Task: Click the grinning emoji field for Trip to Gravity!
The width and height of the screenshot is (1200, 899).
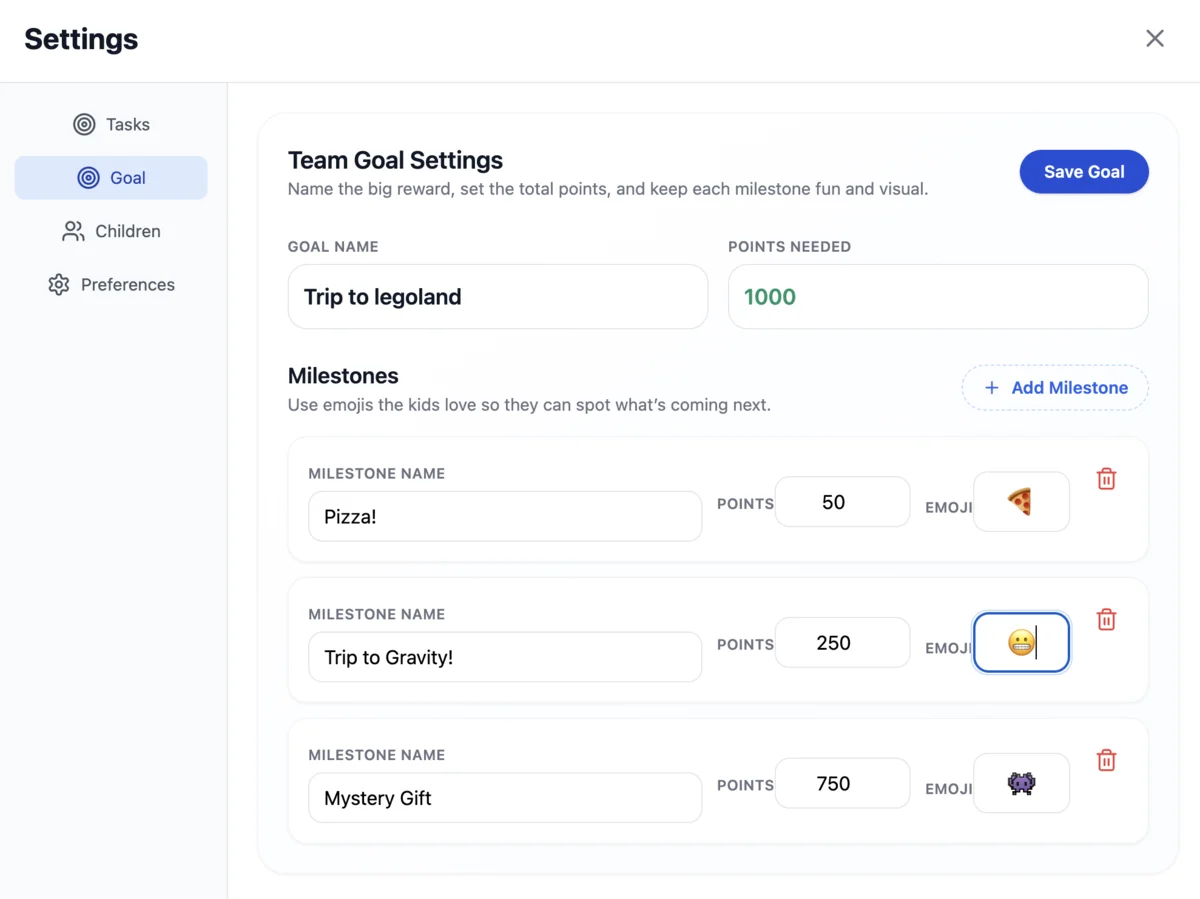Action: click(x=1021, y=643)
